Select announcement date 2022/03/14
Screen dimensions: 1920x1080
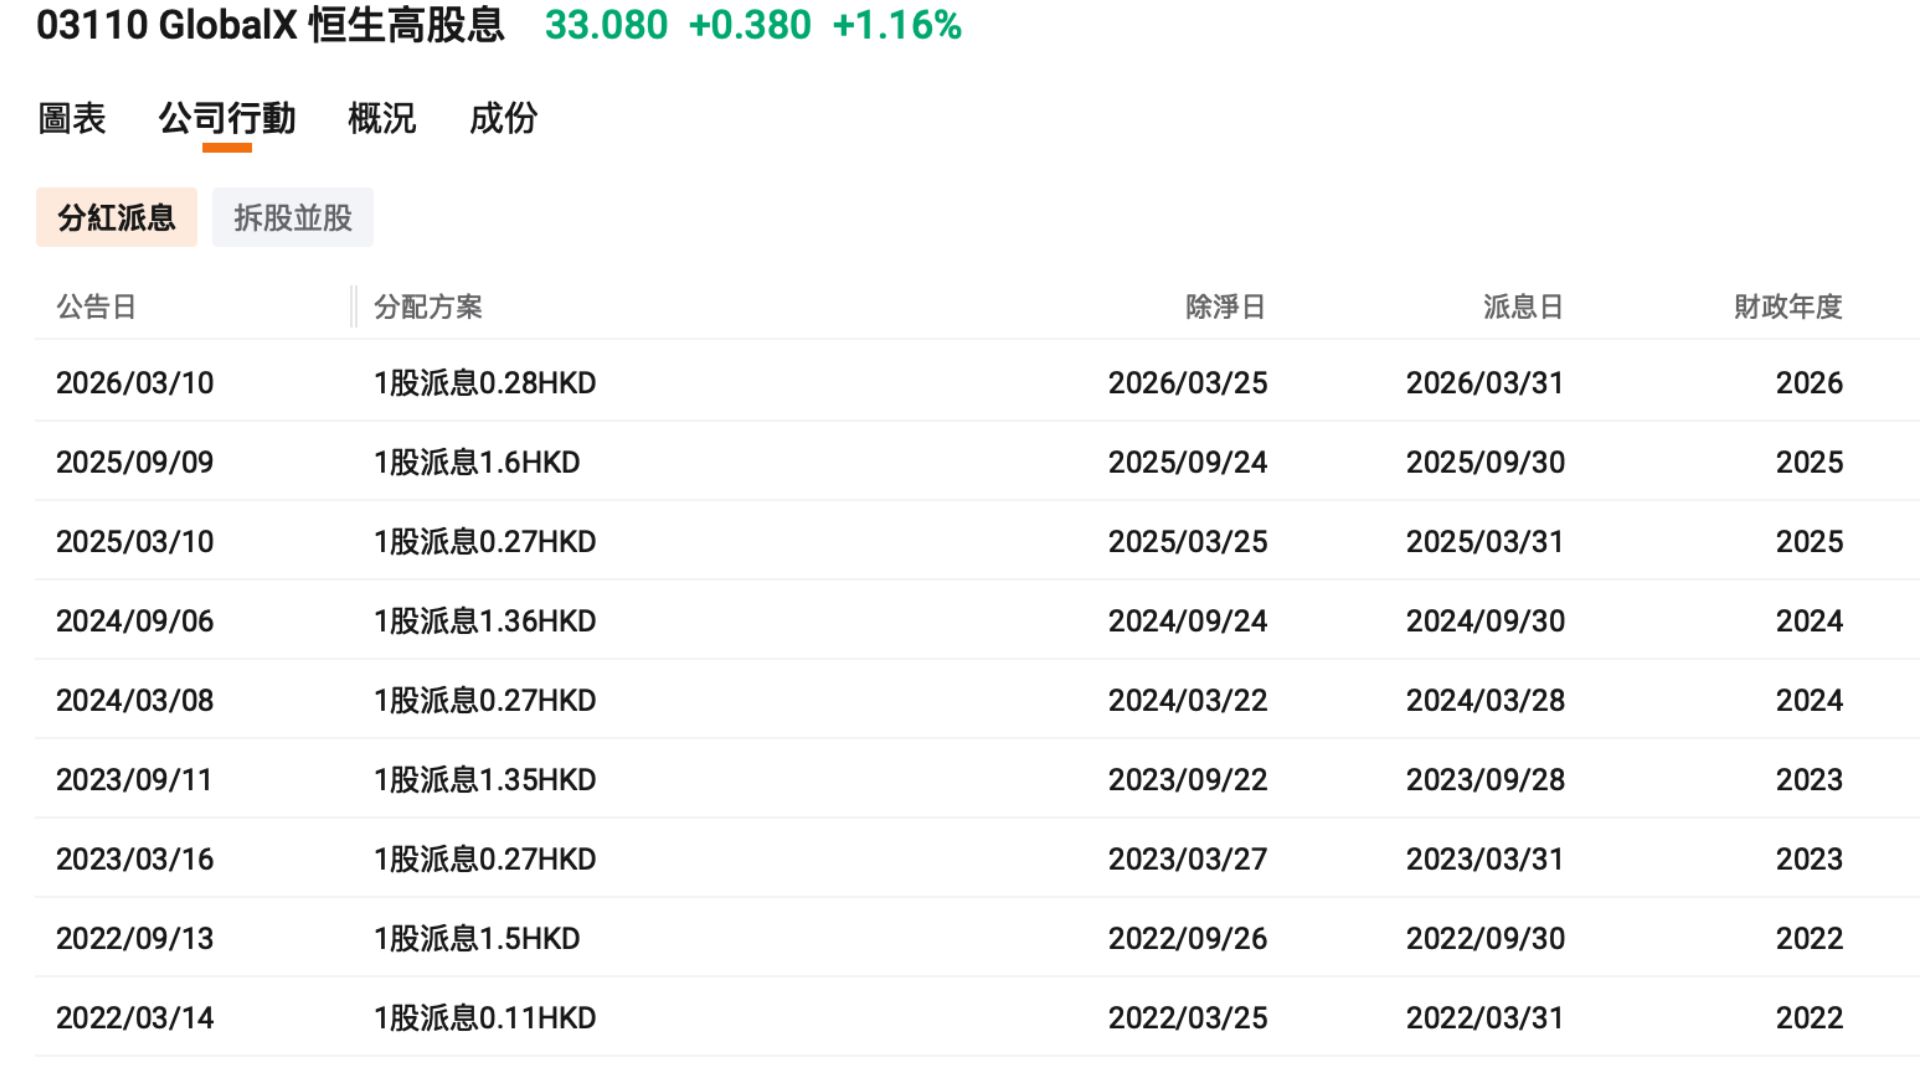click(135, 1018)
